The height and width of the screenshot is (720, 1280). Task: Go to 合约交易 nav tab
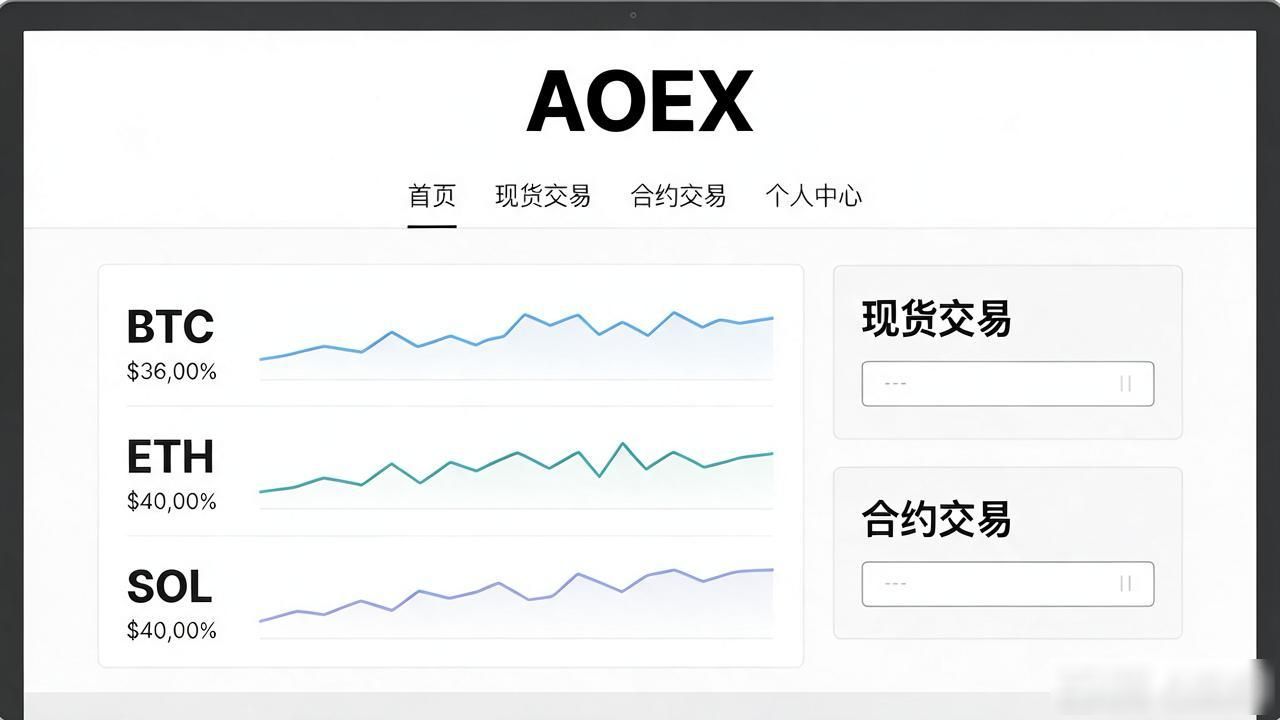(x=678, y=196)
